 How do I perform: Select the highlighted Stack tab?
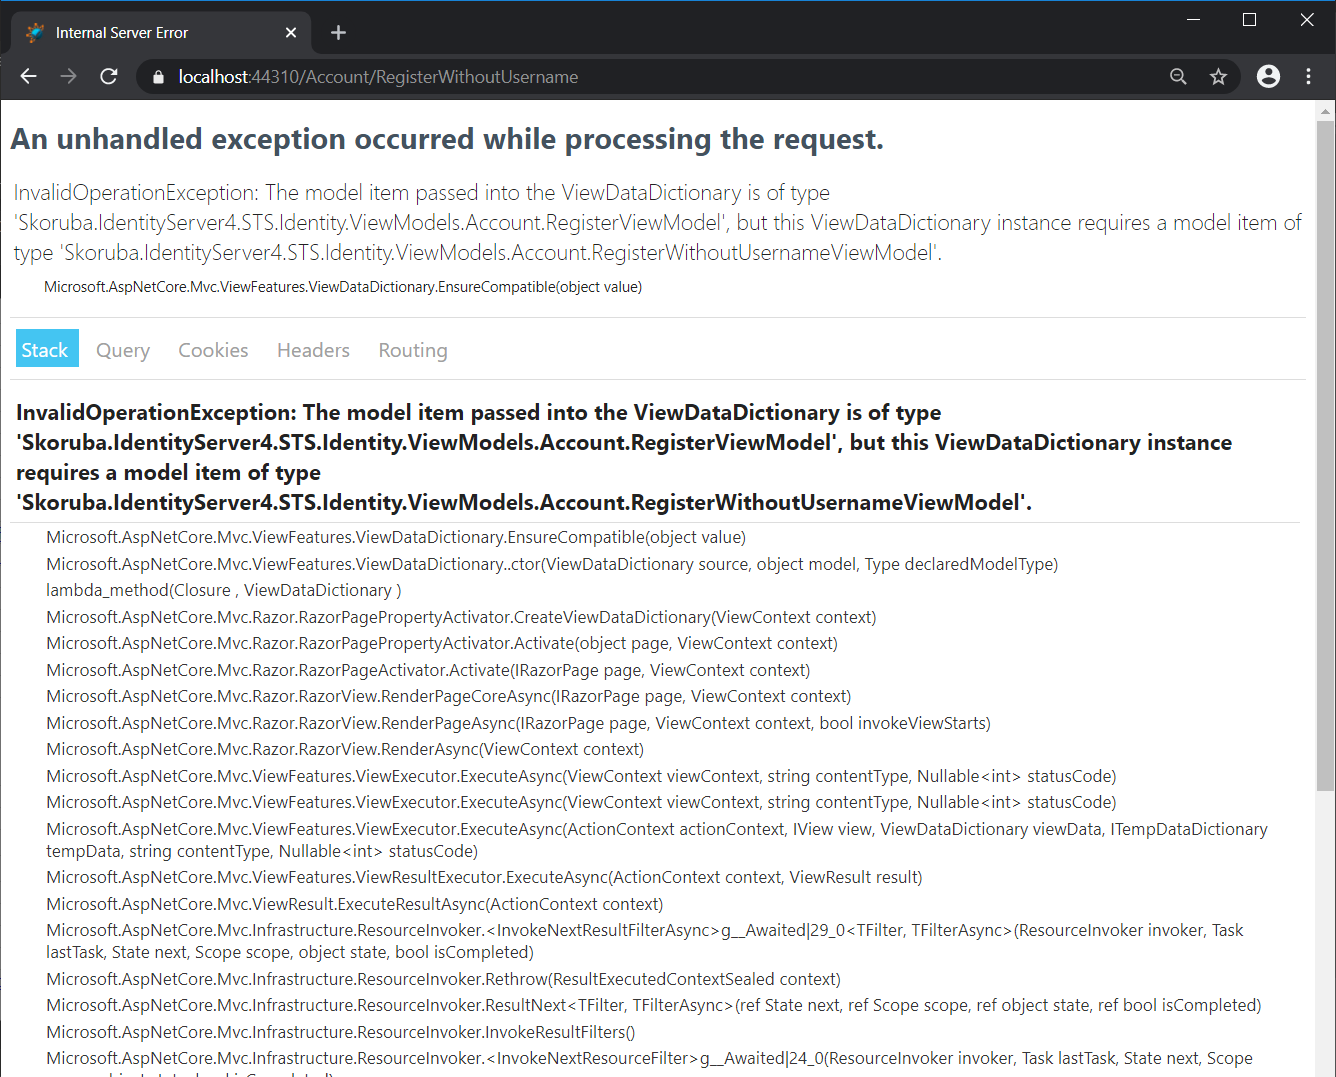pyautogui.click(x=46, y=350)
